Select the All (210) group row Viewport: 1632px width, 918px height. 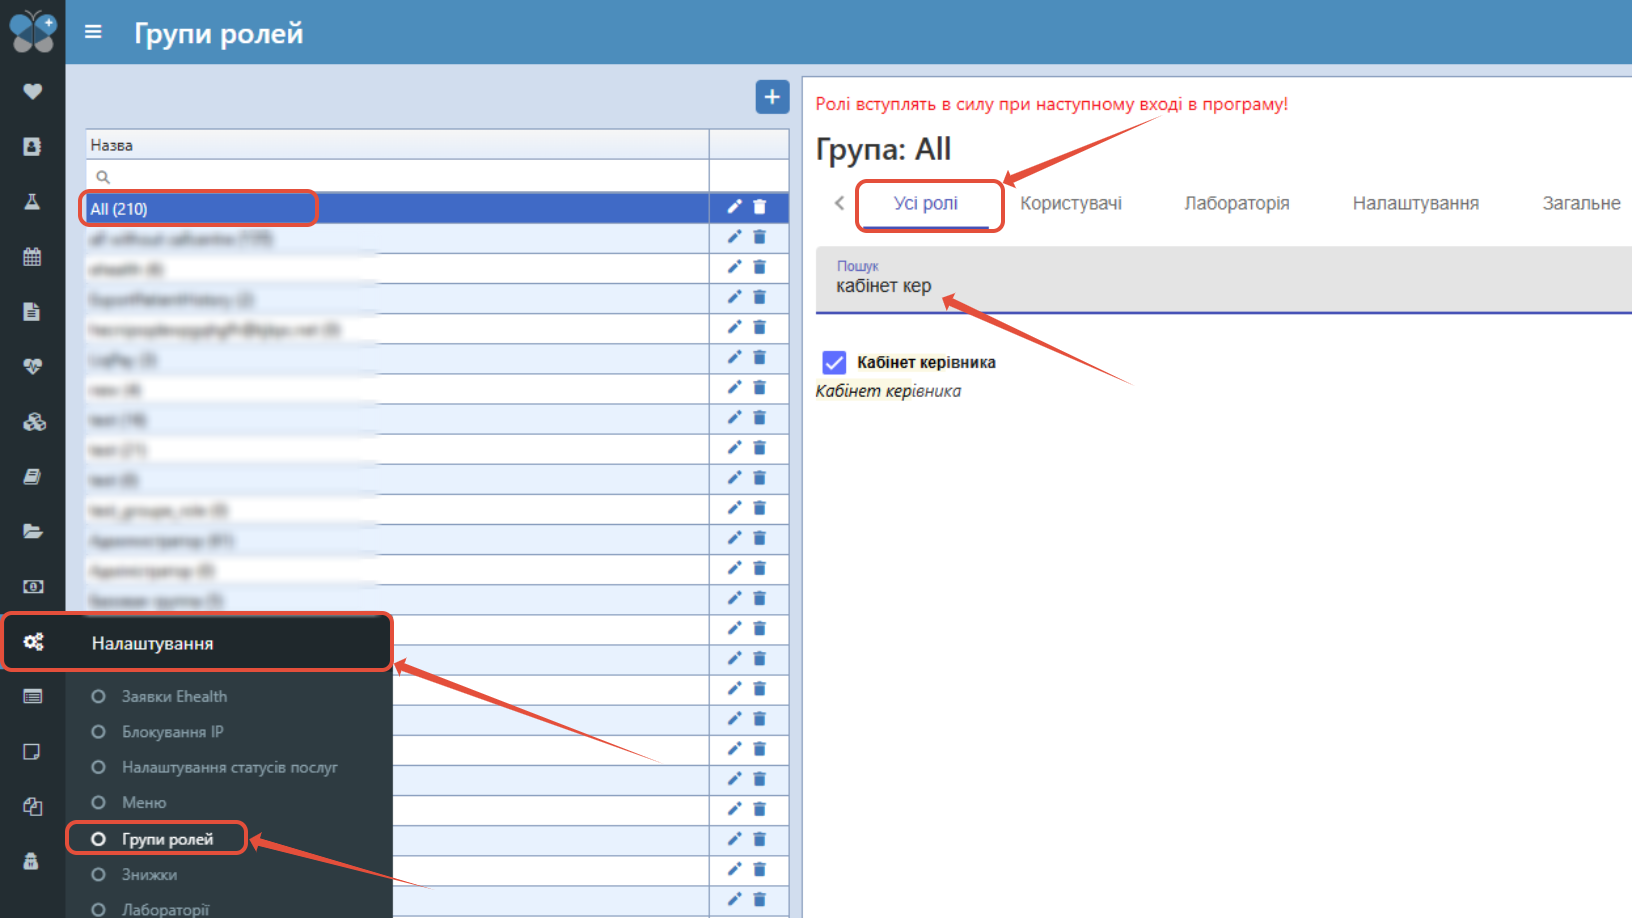pyautogui.click(x=398, y=208)
